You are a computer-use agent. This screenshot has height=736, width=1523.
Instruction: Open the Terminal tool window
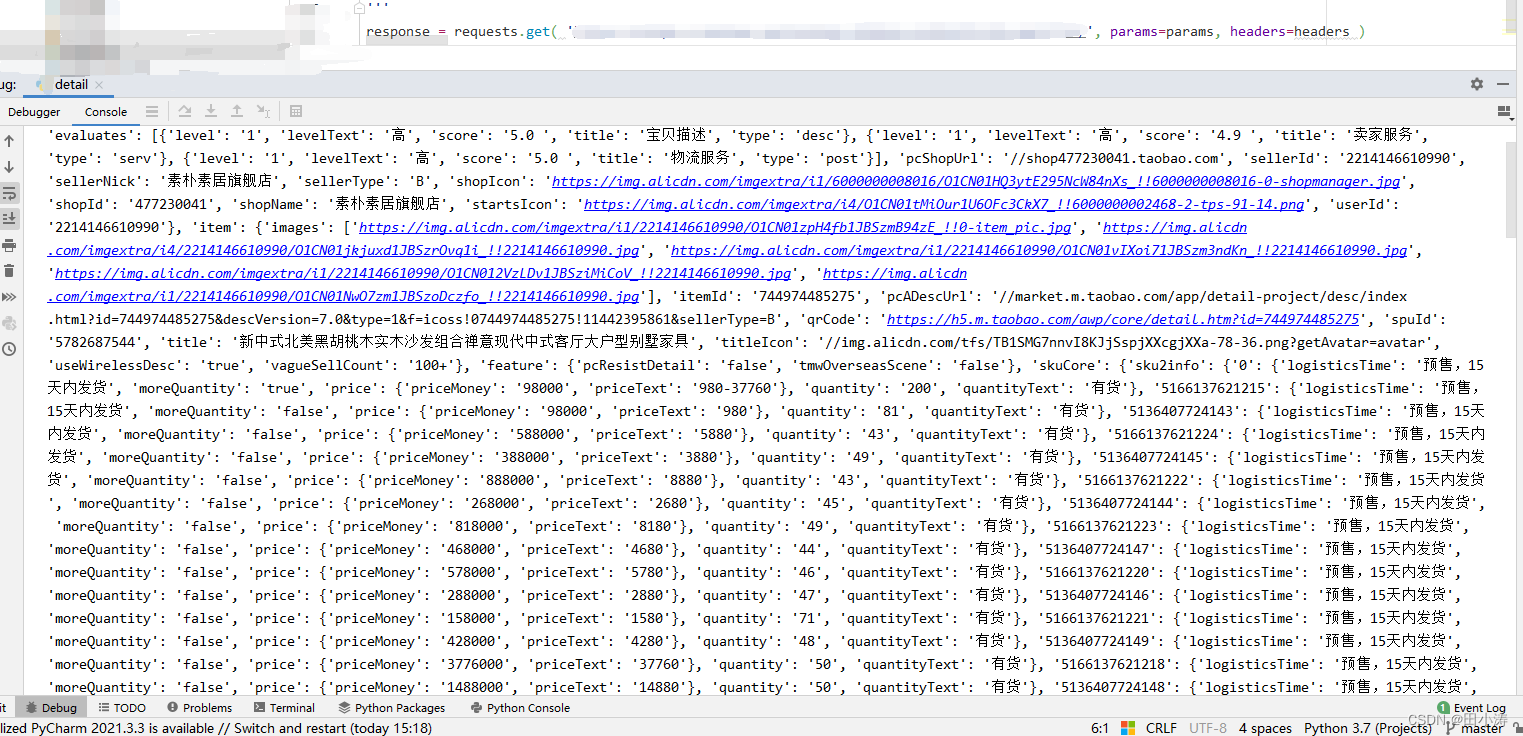point(282,707)
